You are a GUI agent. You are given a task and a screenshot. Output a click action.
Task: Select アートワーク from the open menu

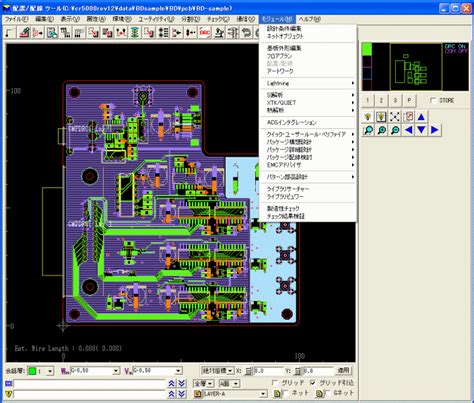(280, 71)
